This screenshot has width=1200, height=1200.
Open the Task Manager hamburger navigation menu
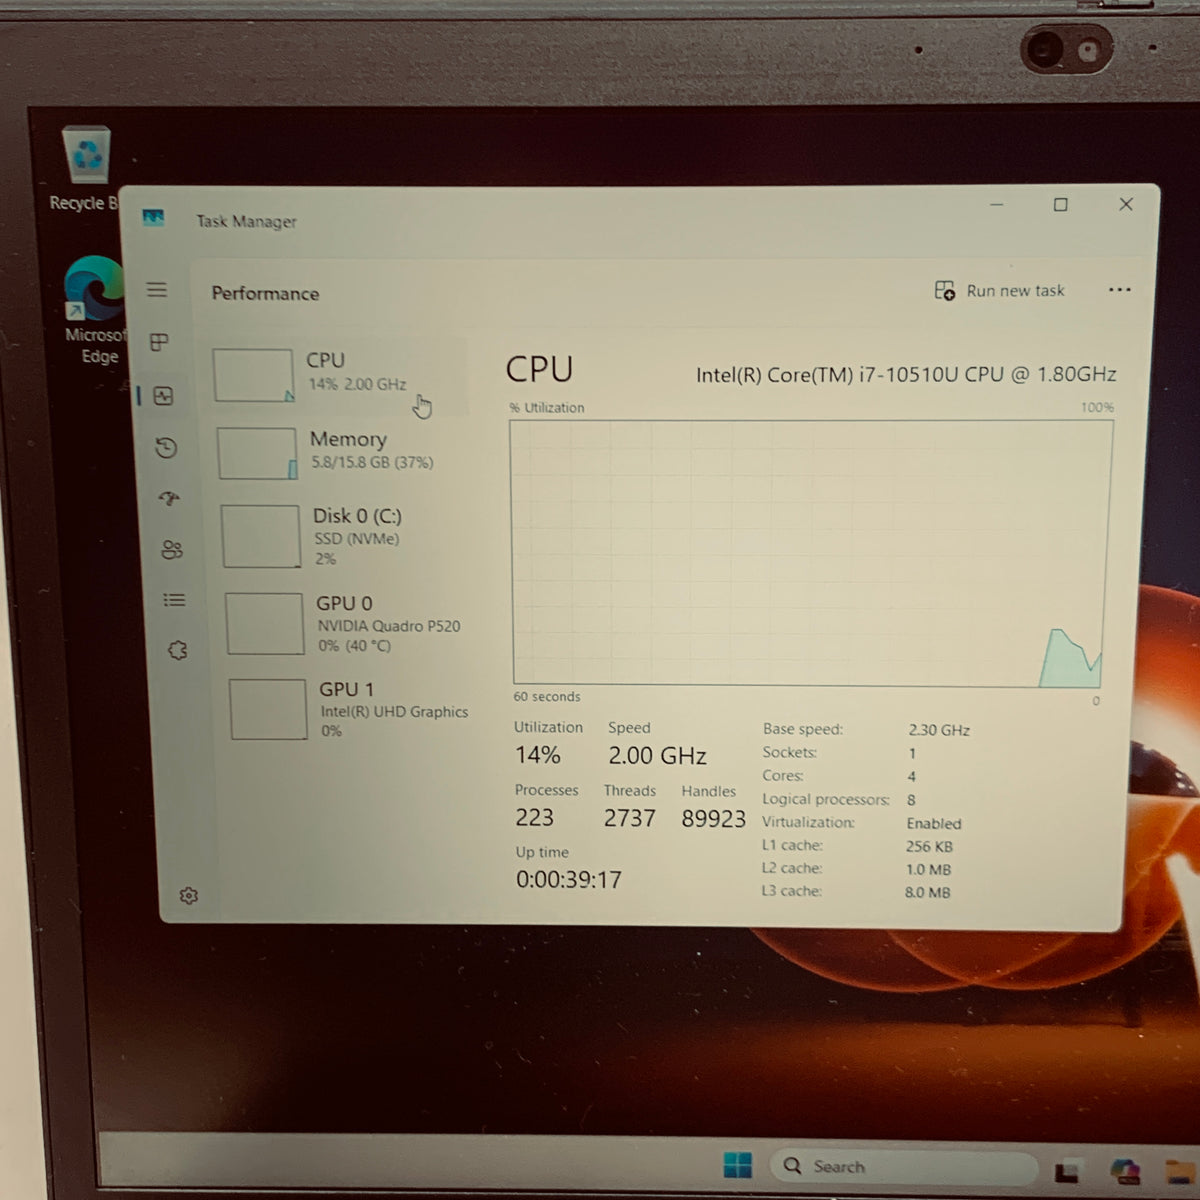click(157, 290)
